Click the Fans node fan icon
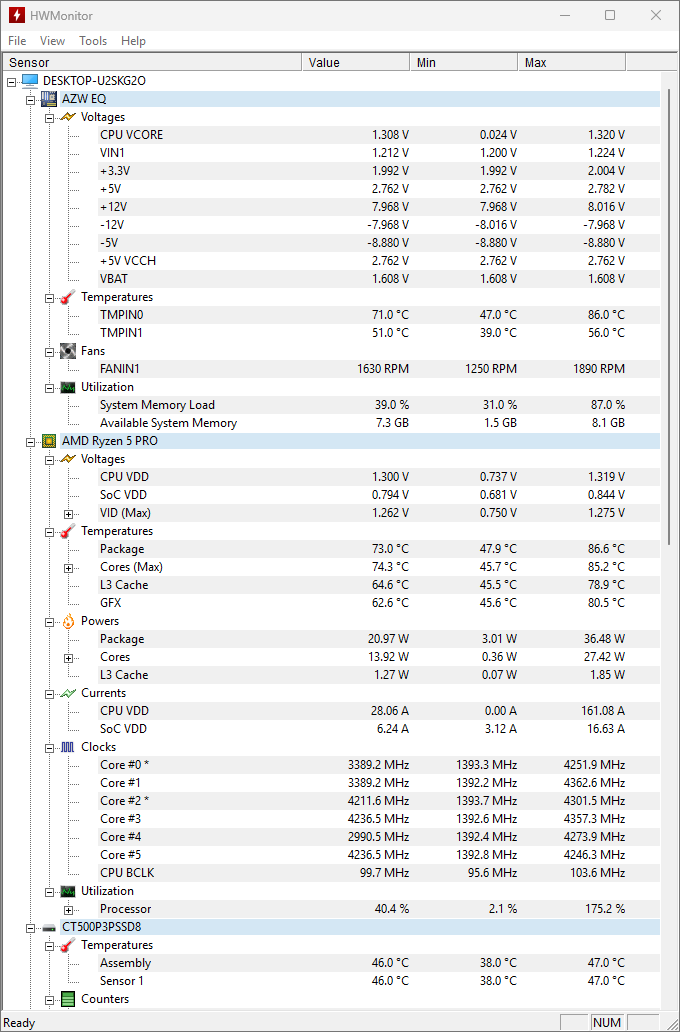 coord(68,351)
